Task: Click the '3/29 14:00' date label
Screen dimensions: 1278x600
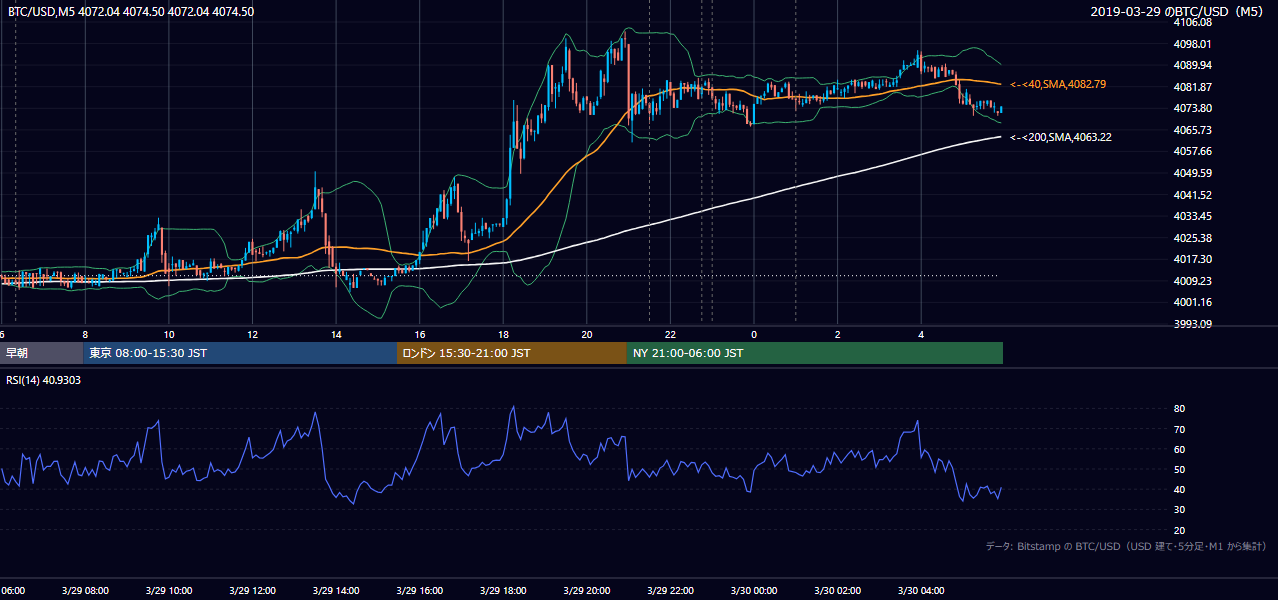Action: click(335, 591)
